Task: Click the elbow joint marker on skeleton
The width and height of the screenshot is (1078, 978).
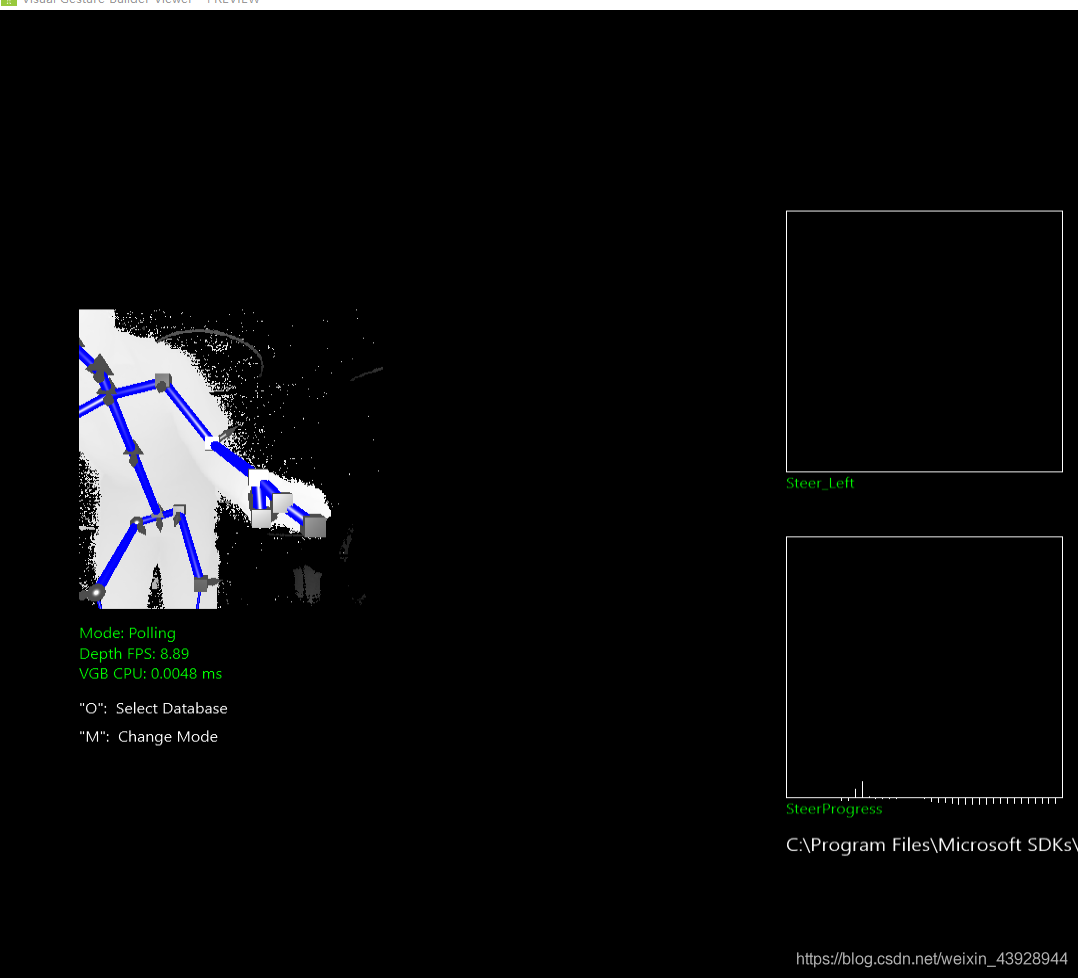Action: (x=210, y=444)
